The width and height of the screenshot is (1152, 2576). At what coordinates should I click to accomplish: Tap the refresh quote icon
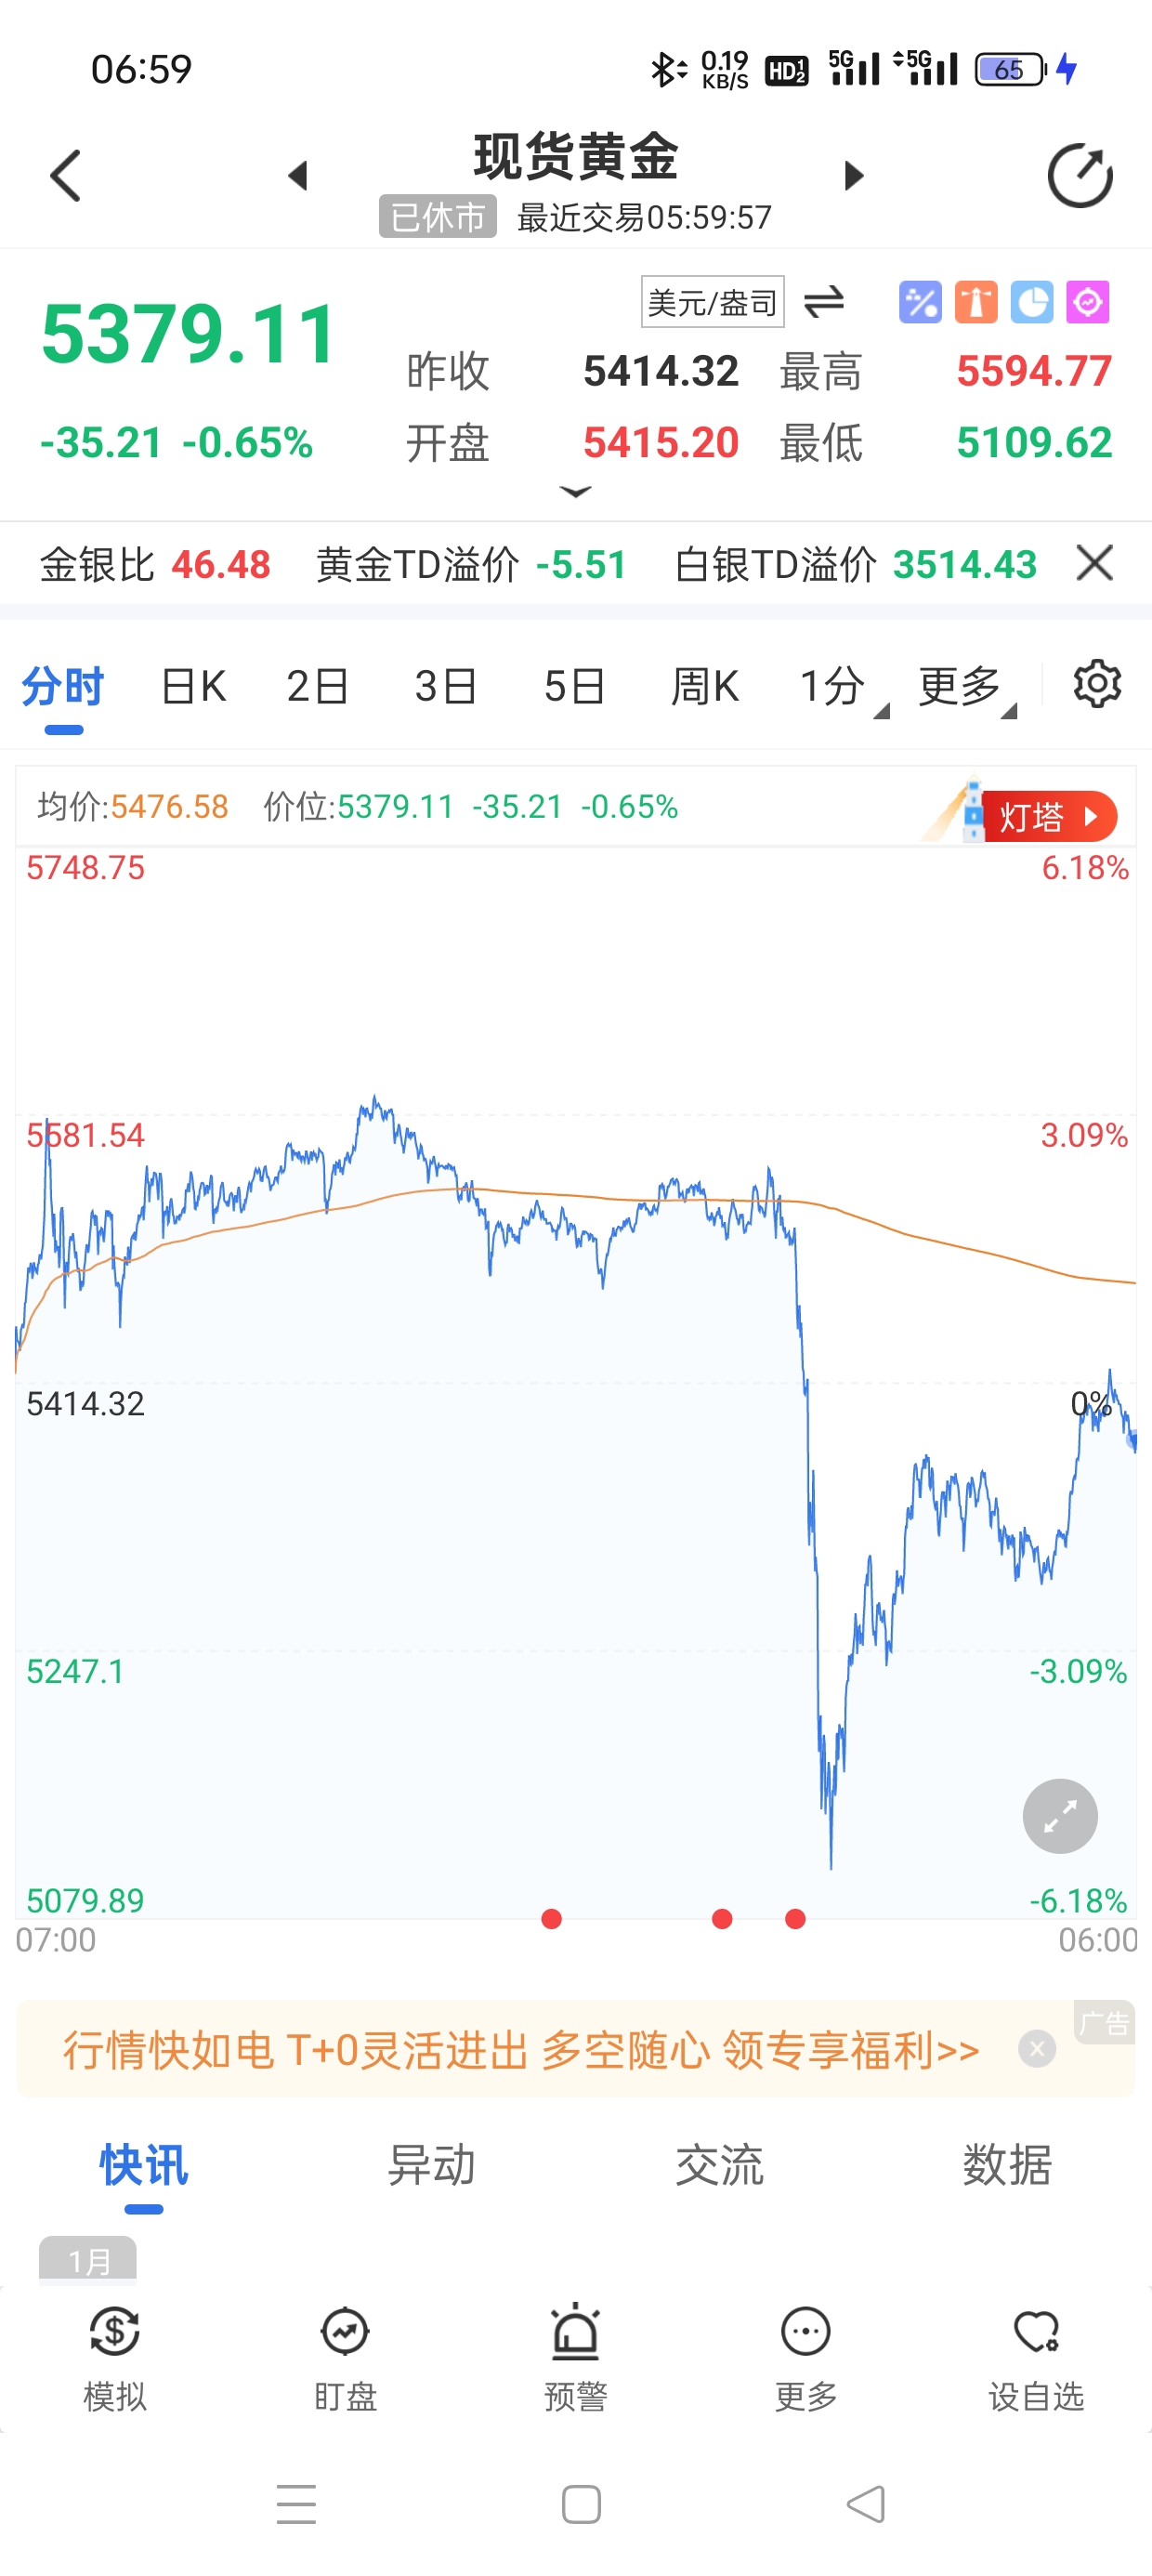tap(1079, 177)
